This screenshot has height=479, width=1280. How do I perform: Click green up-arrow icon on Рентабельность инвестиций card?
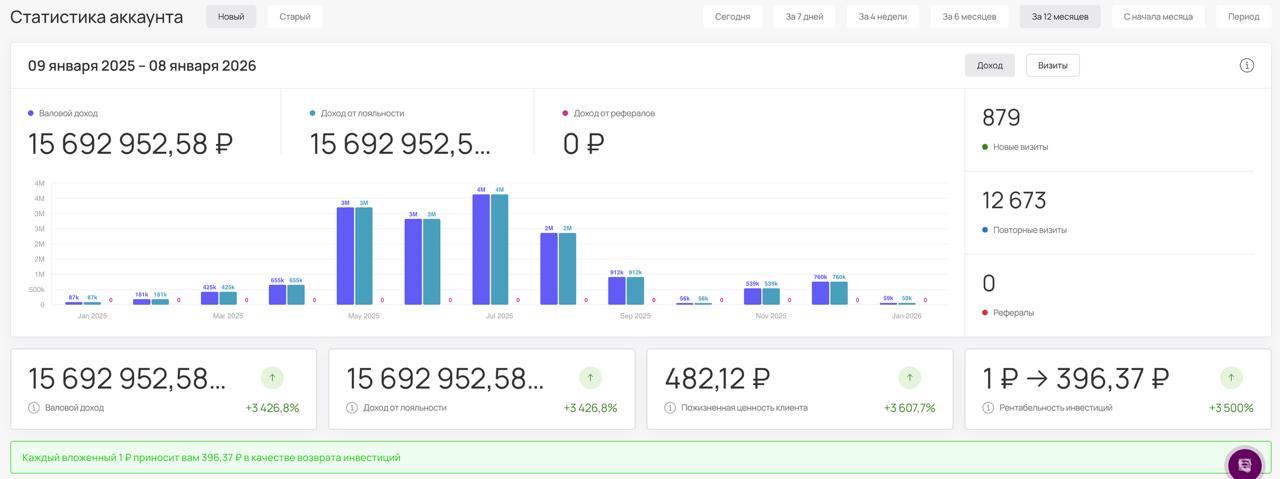1231,378
